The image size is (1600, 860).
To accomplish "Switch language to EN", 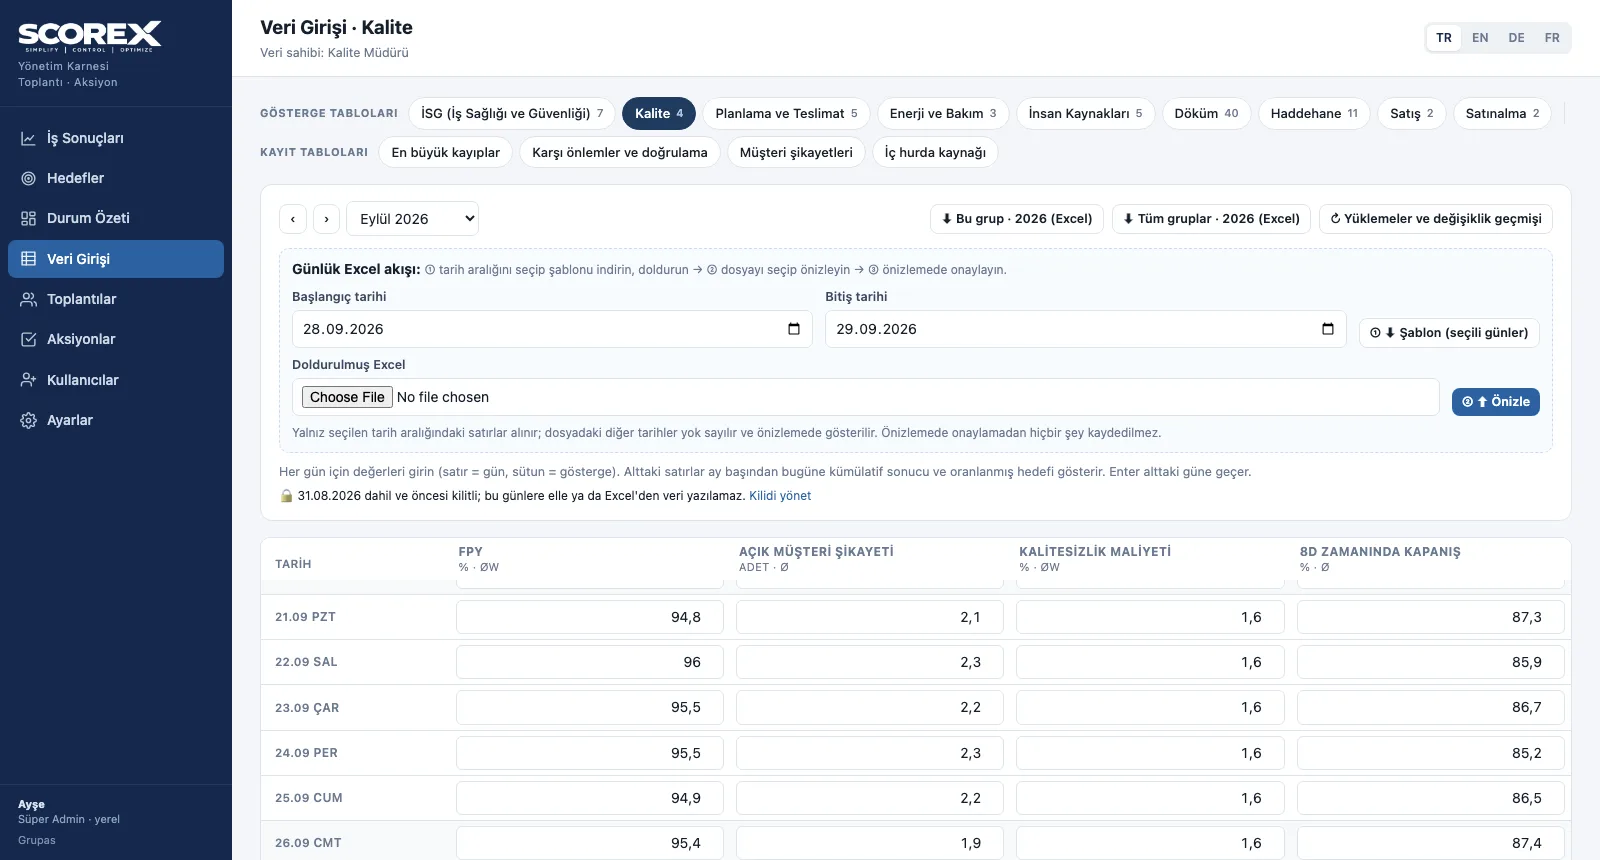I will click(x=1480, y=38).
